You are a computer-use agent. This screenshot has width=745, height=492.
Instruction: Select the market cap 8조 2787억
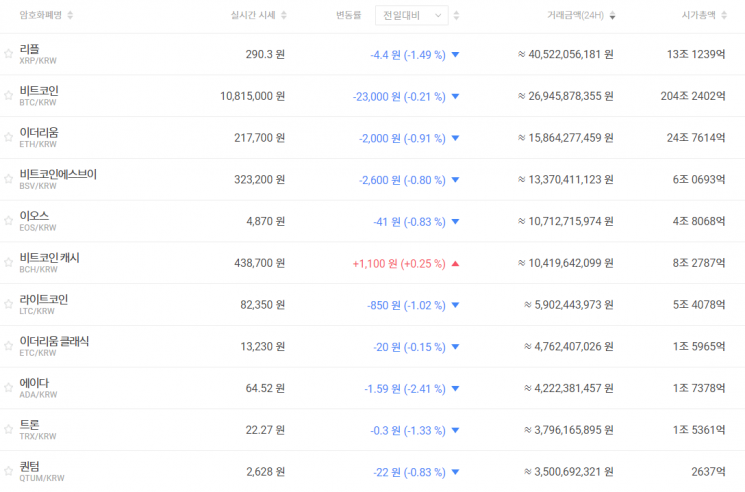699,264
